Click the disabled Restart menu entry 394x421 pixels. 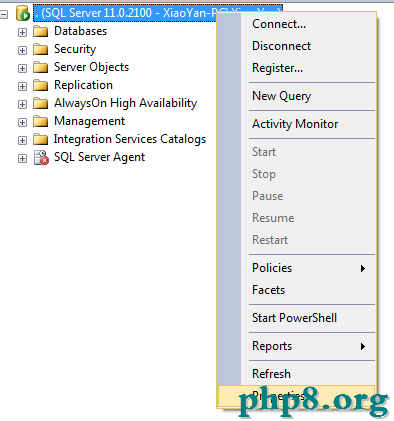click(x=297, y=240)
